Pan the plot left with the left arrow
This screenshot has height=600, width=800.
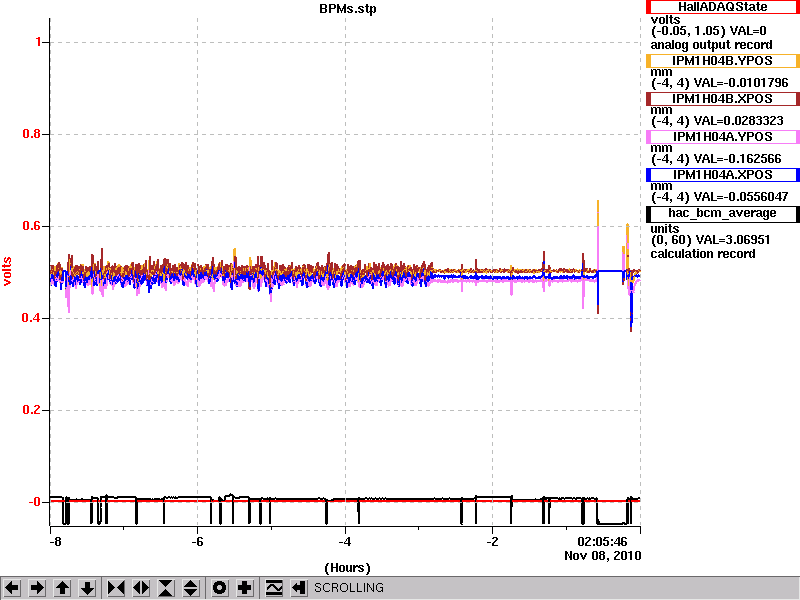[x=12, y=588]
